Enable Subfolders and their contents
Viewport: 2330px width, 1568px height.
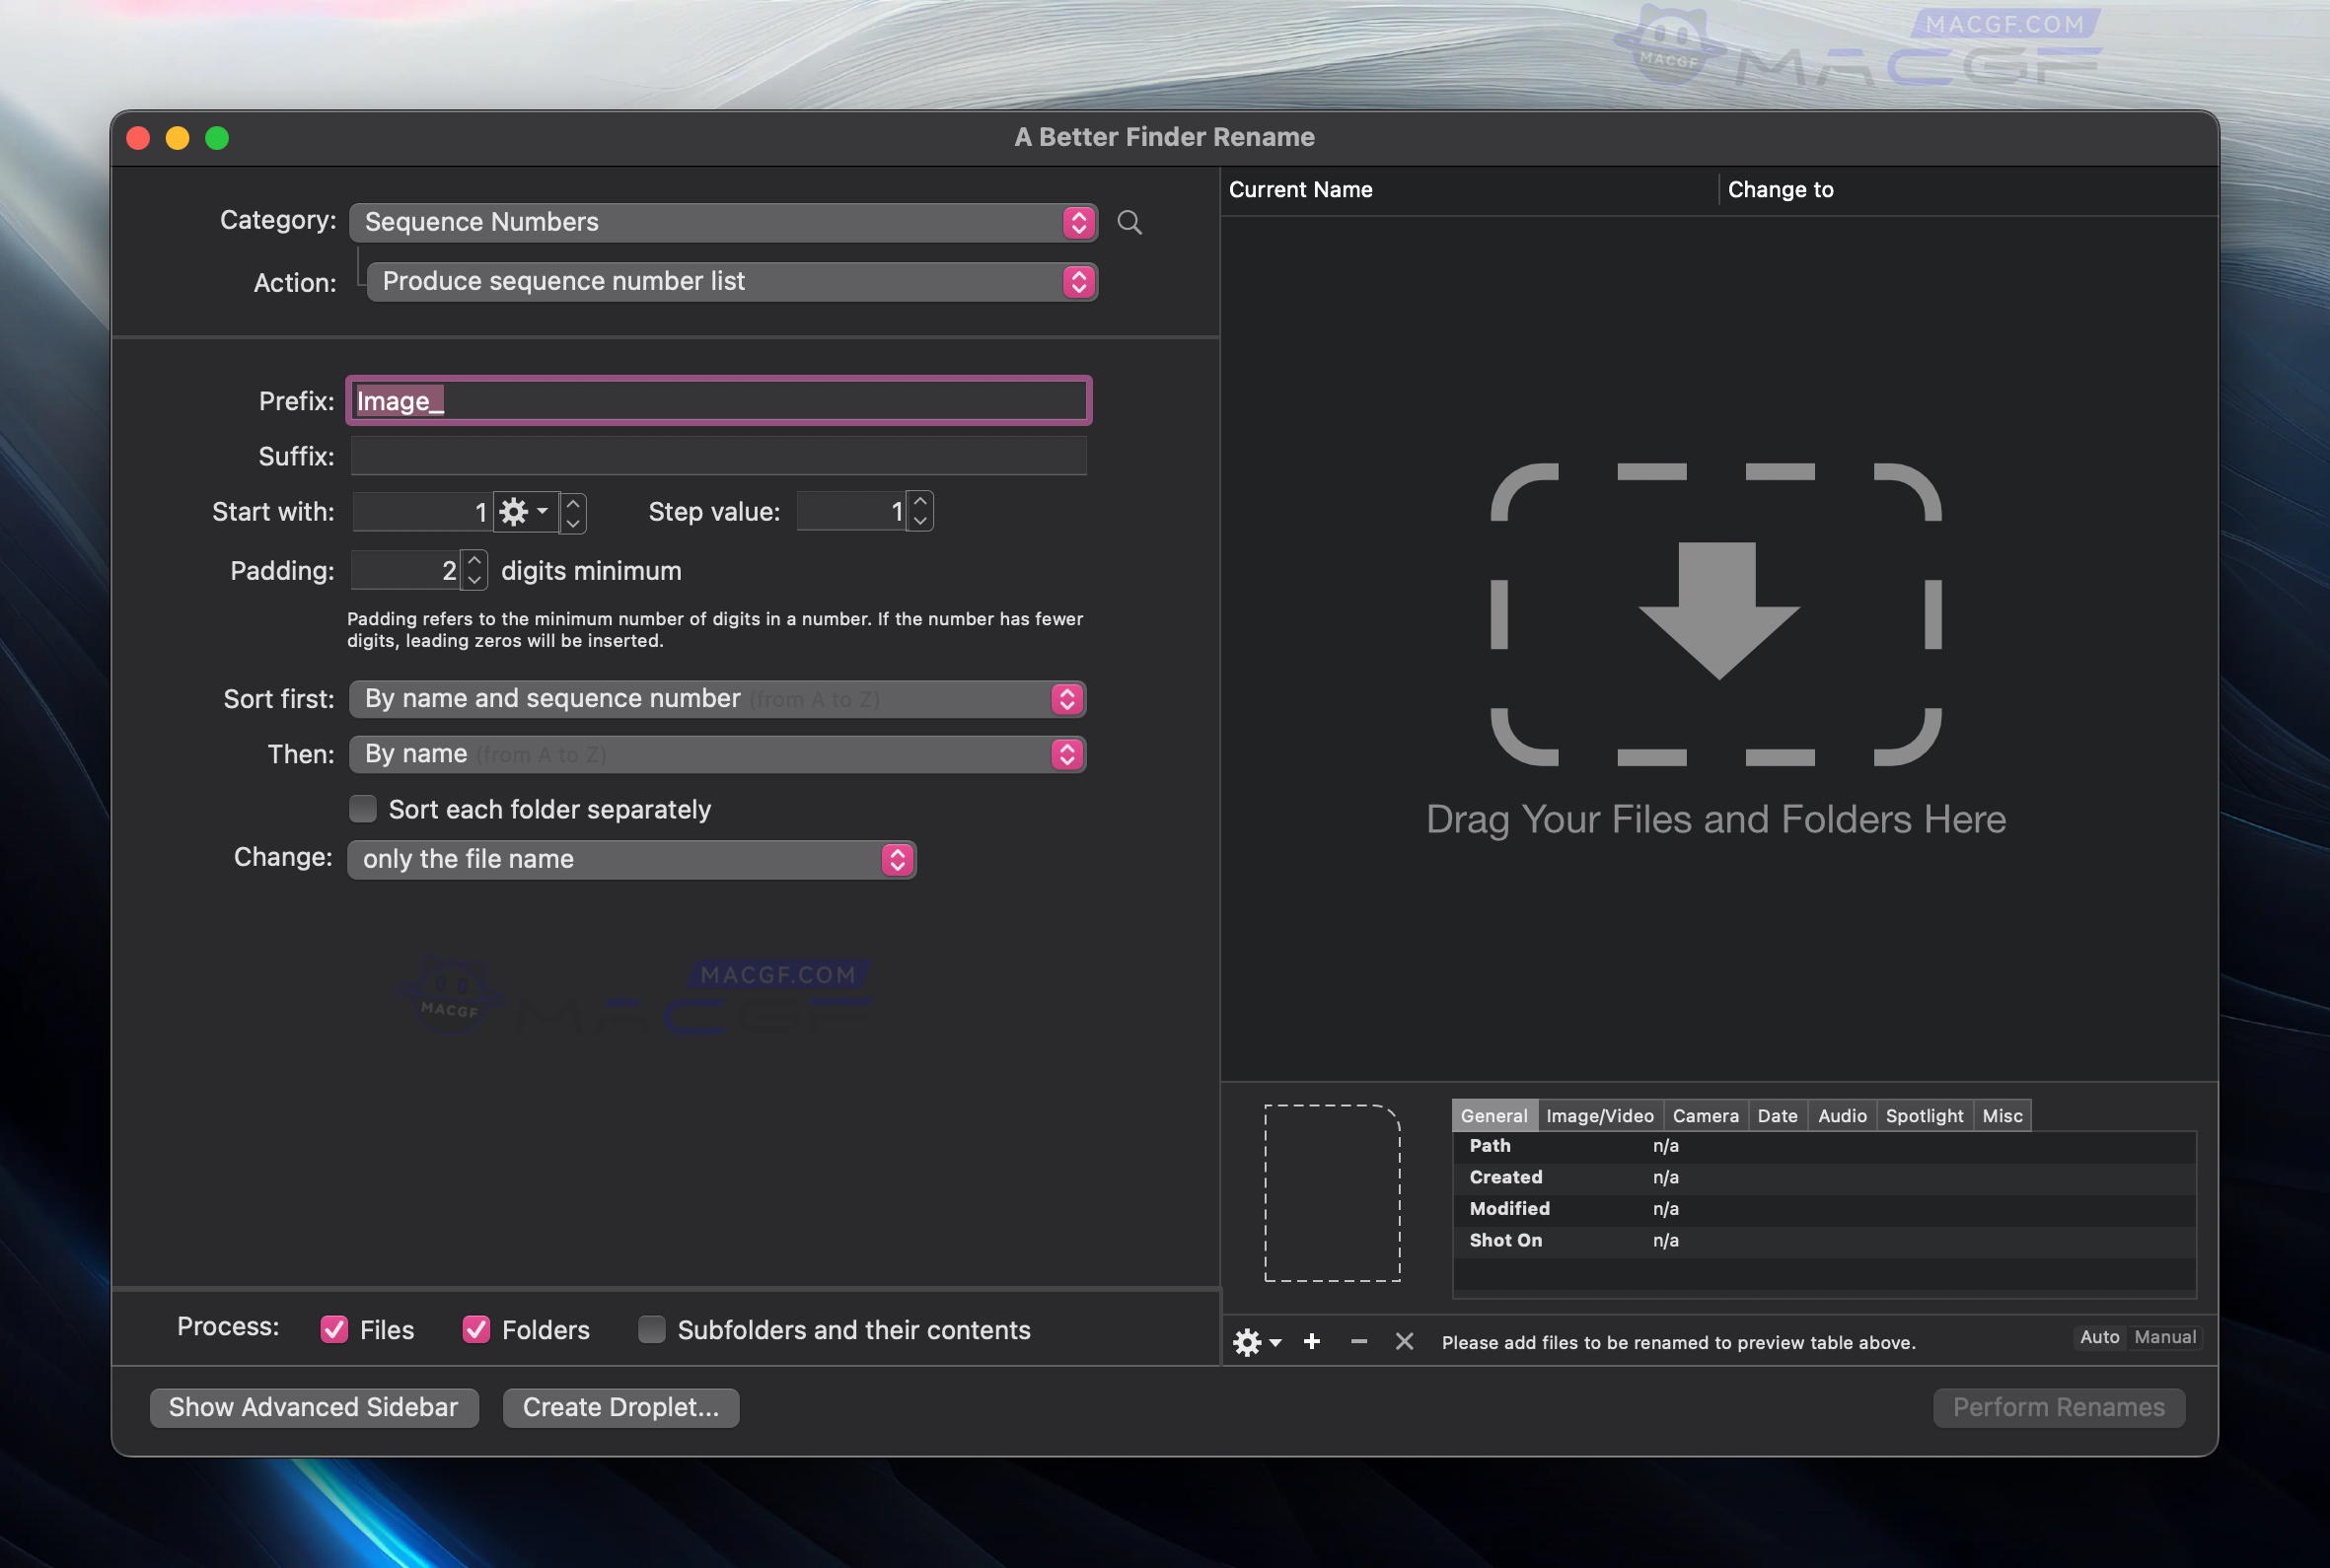click(x=652, y=1329)
